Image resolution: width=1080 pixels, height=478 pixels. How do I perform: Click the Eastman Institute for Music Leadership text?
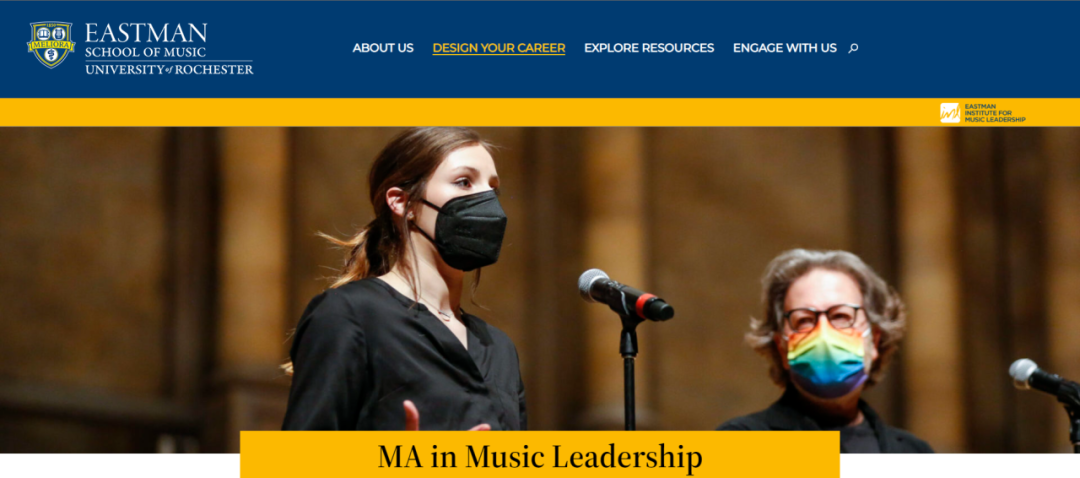tap(995, 113)
